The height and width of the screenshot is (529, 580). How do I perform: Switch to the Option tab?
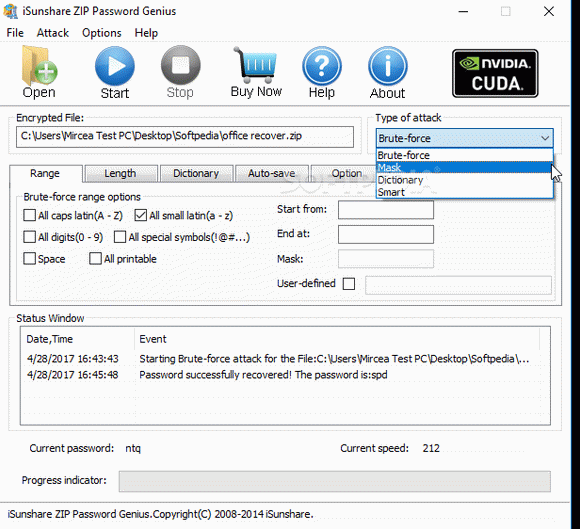pos(343,173)
